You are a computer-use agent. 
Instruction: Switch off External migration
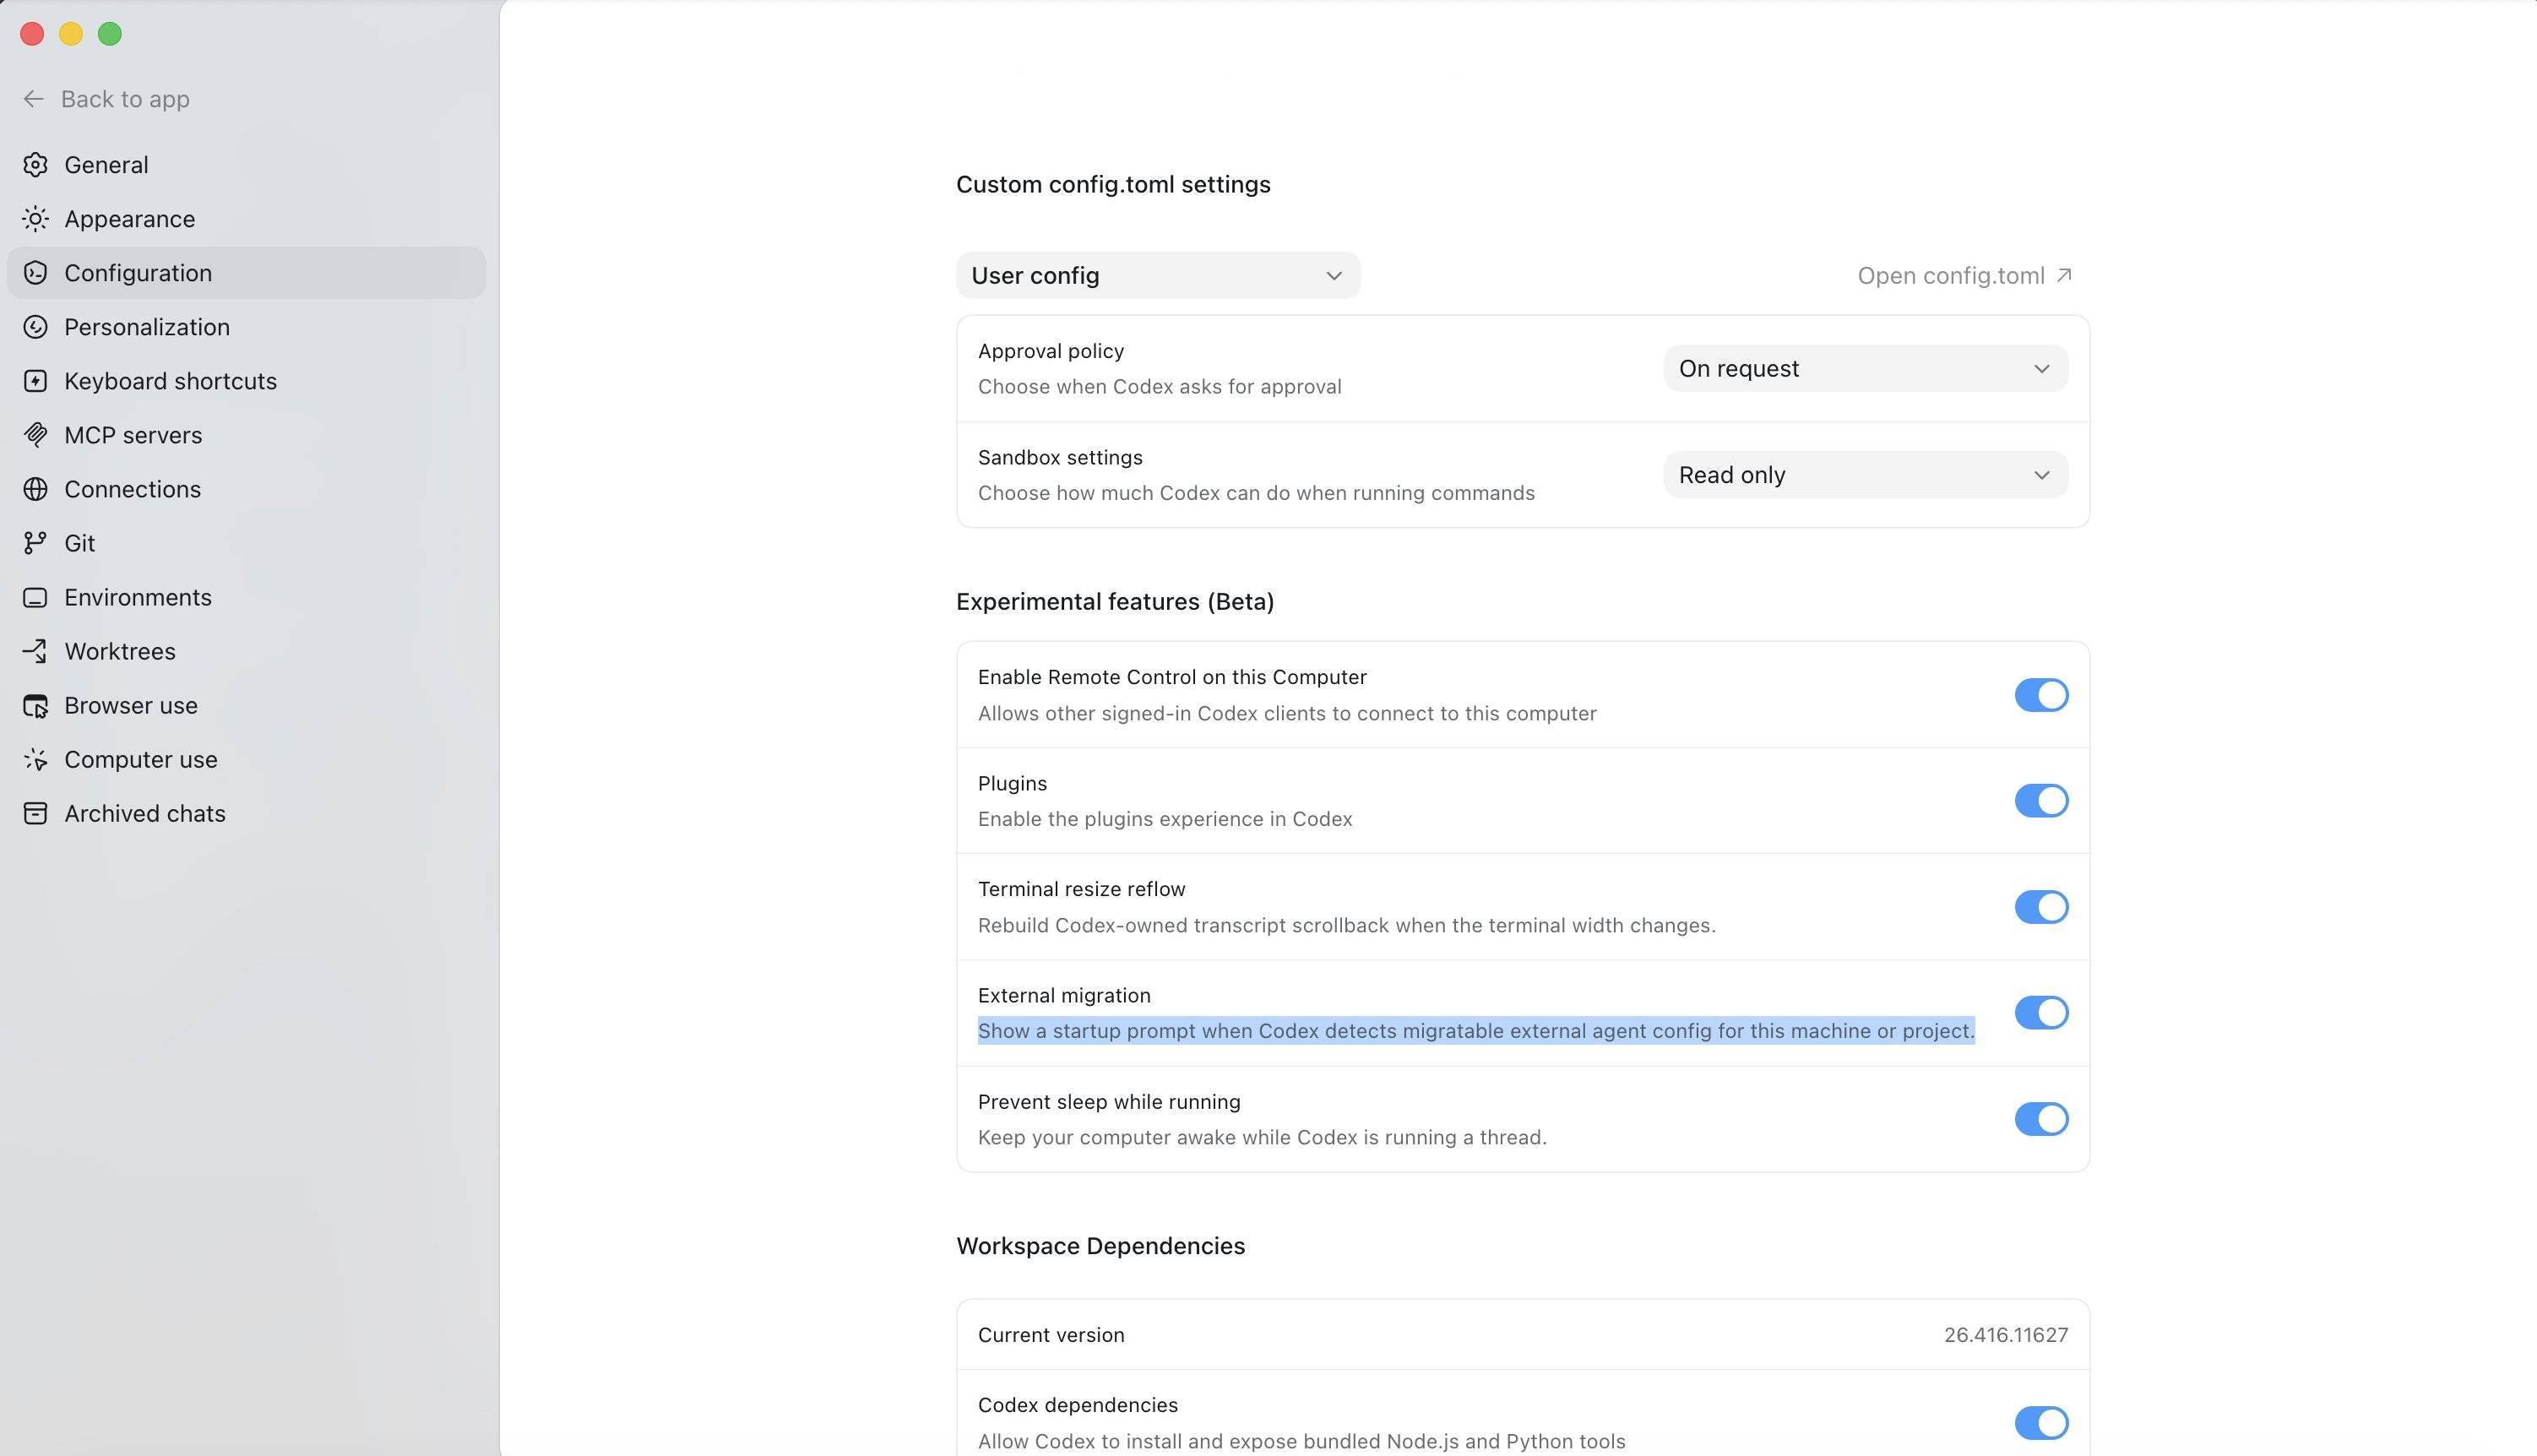click(2041, 1013)
